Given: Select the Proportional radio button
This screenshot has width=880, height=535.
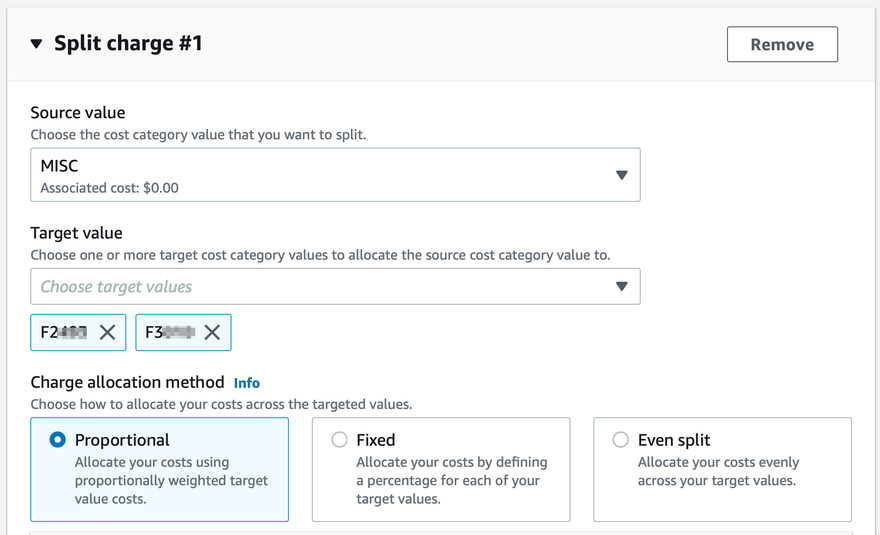Looking at the screenshot, I should tap(58, 440).
